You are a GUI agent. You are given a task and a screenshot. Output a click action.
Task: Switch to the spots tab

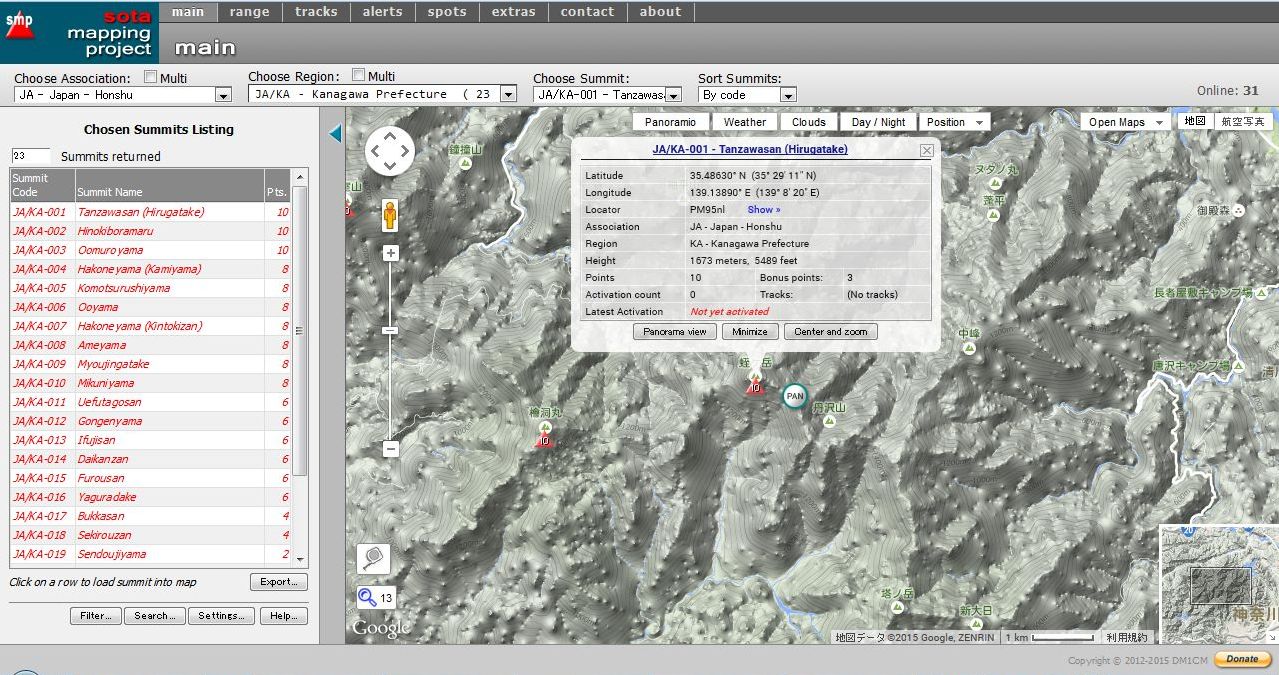tap(447, 12)
